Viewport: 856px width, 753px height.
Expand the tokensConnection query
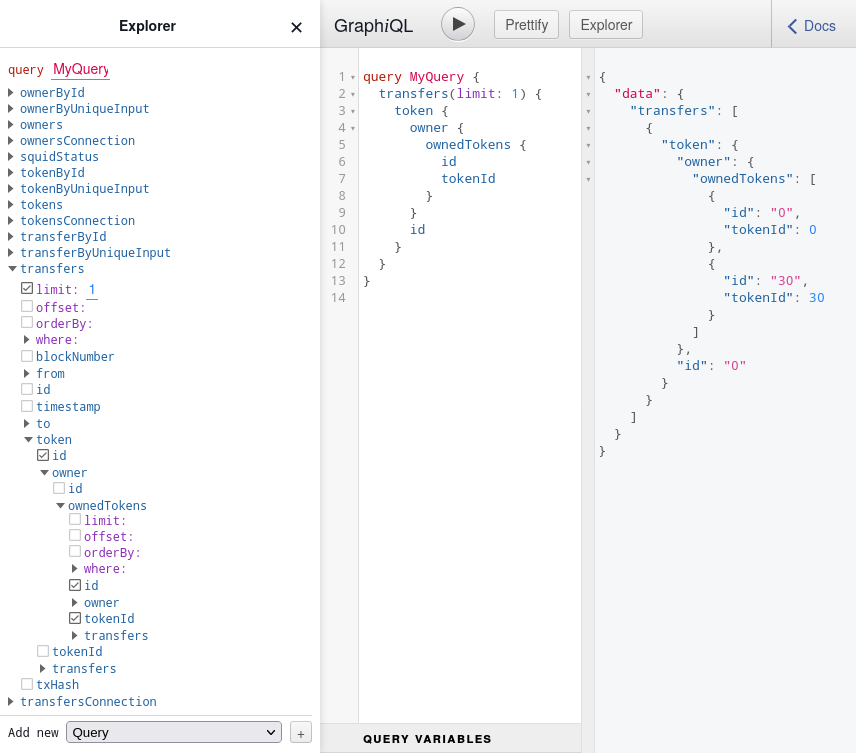[x=10, y=221]
